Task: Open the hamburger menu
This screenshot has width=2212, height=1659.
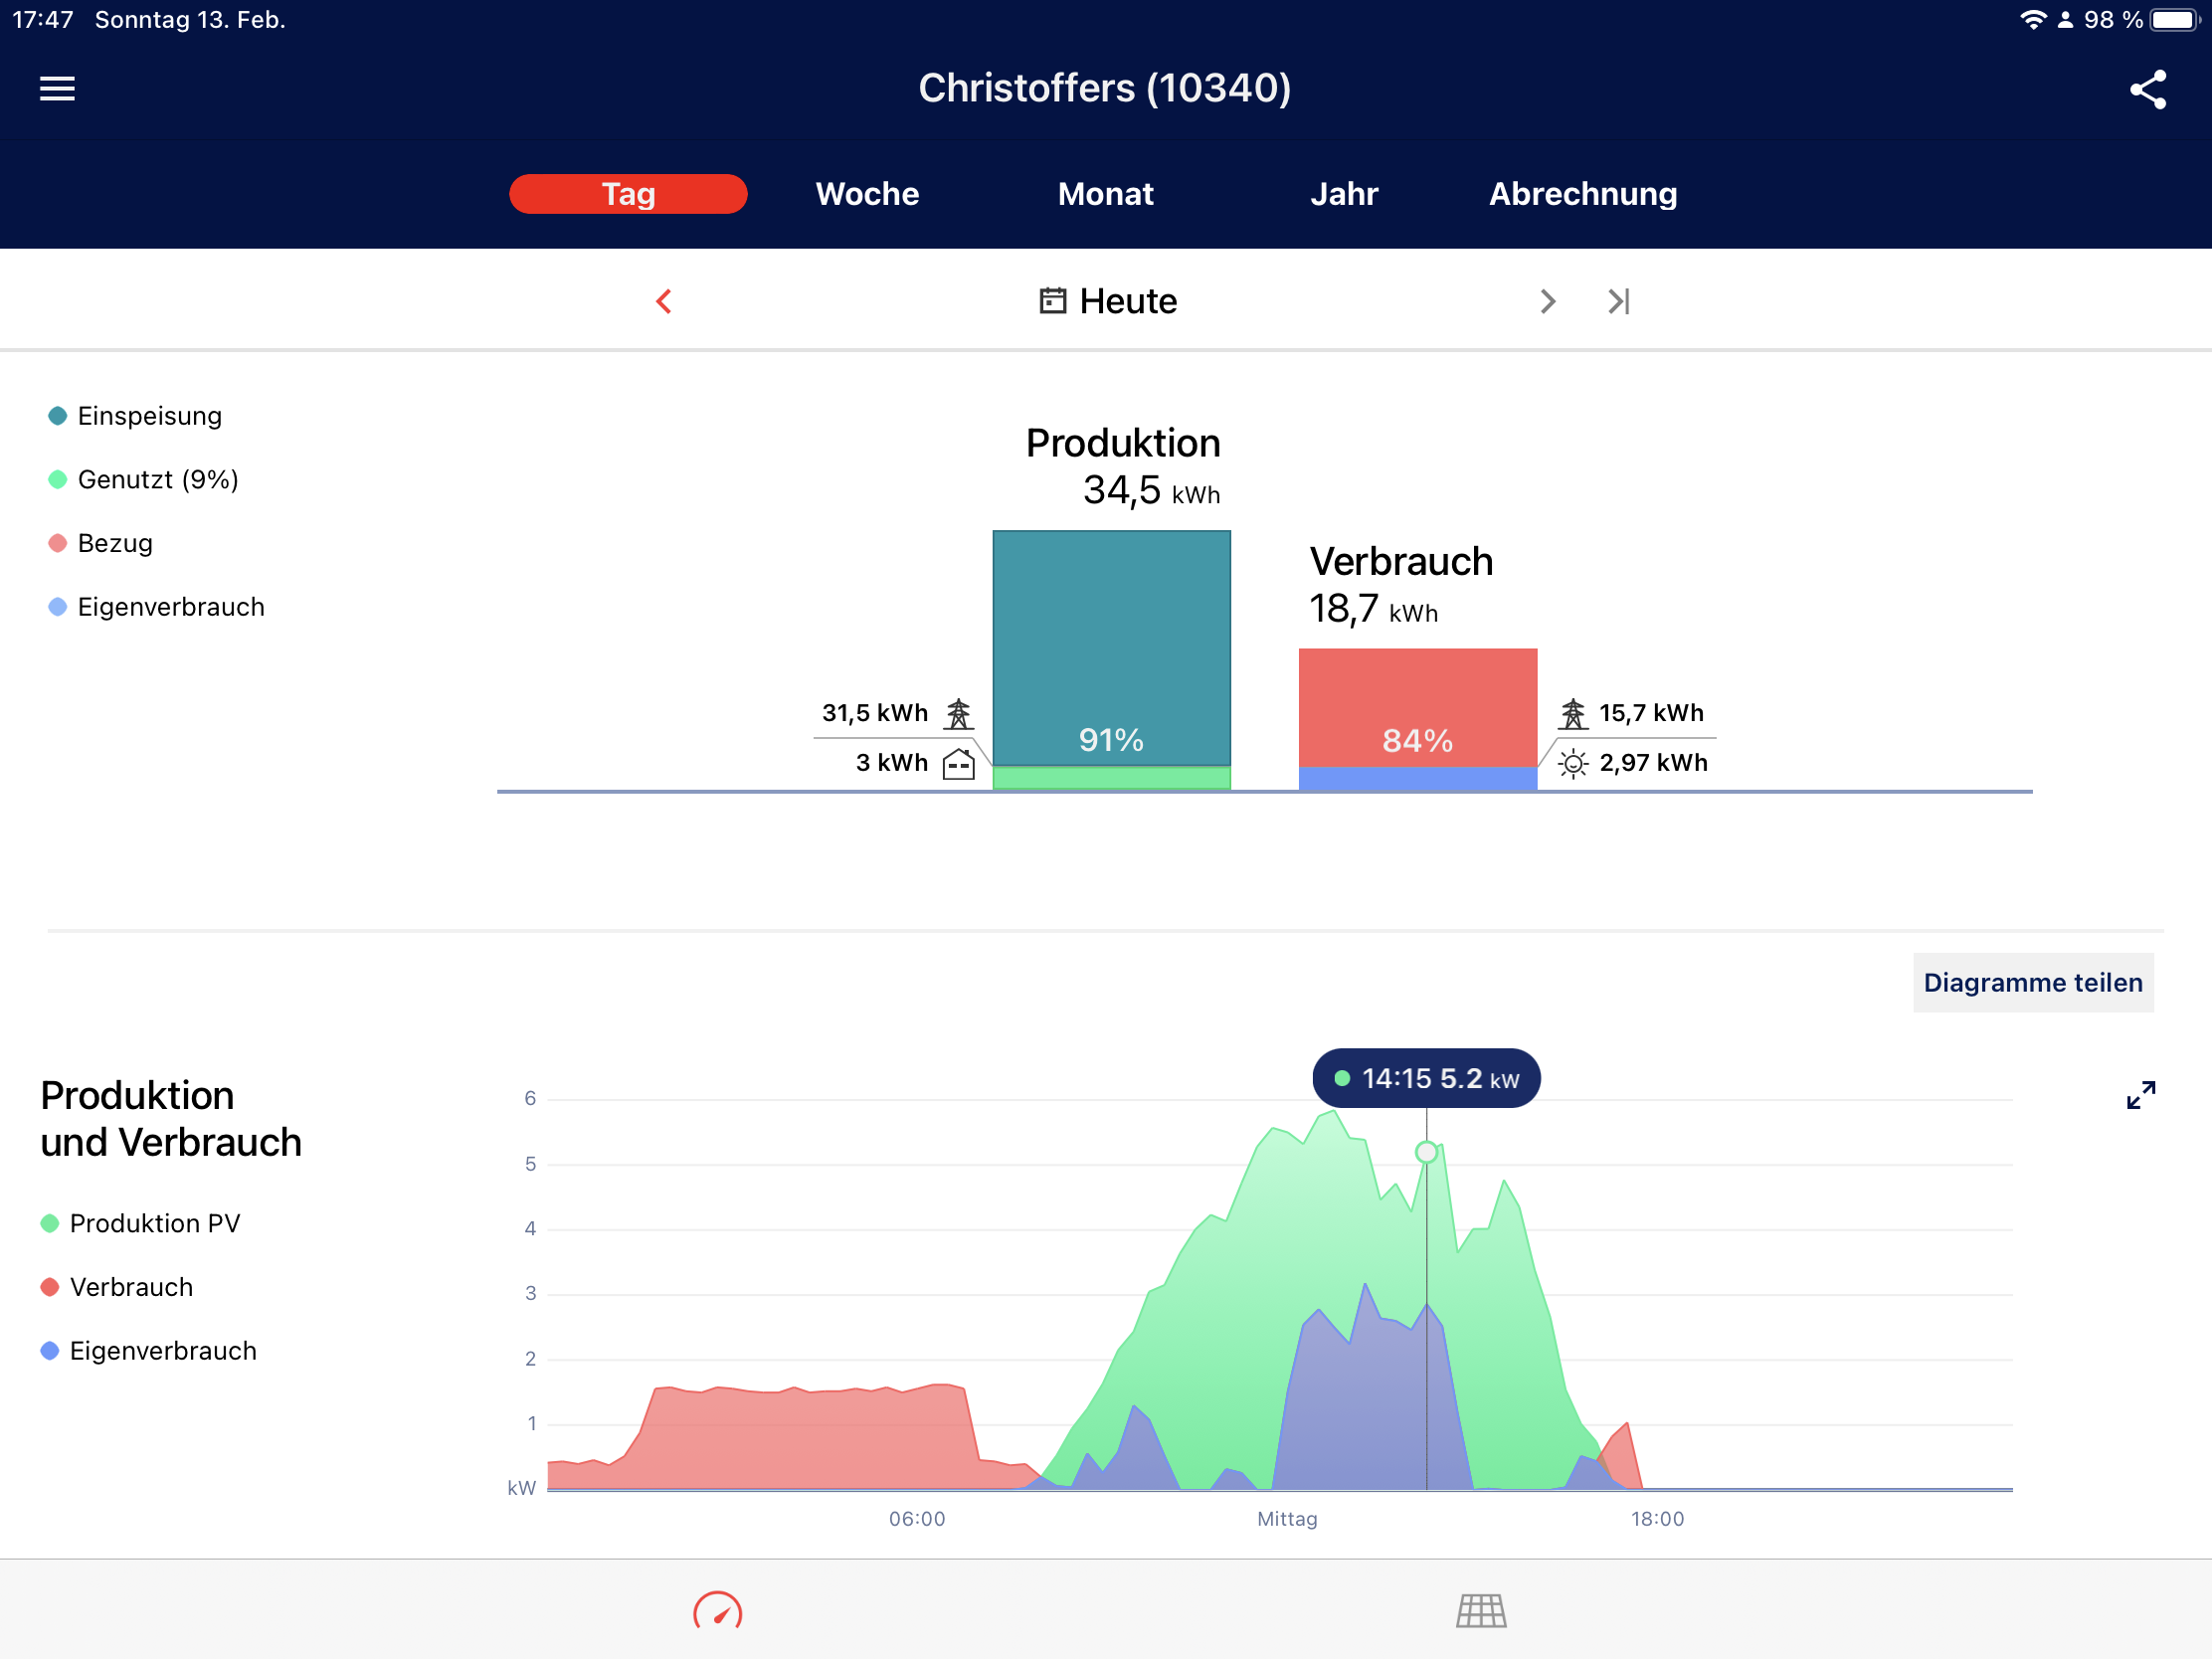Action: [x=57, y=89]
